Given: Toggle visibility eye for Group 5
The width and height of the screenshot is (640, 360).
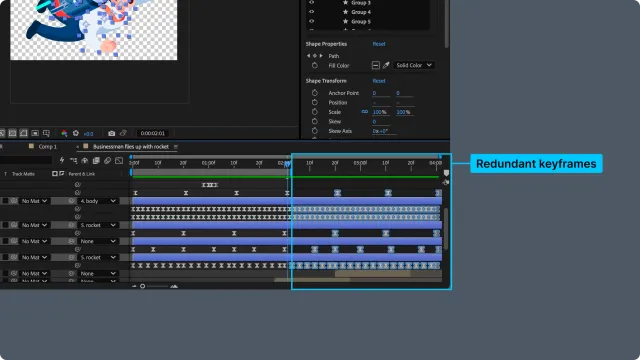Looking at the screenshot, I should (x=311, y=21).
